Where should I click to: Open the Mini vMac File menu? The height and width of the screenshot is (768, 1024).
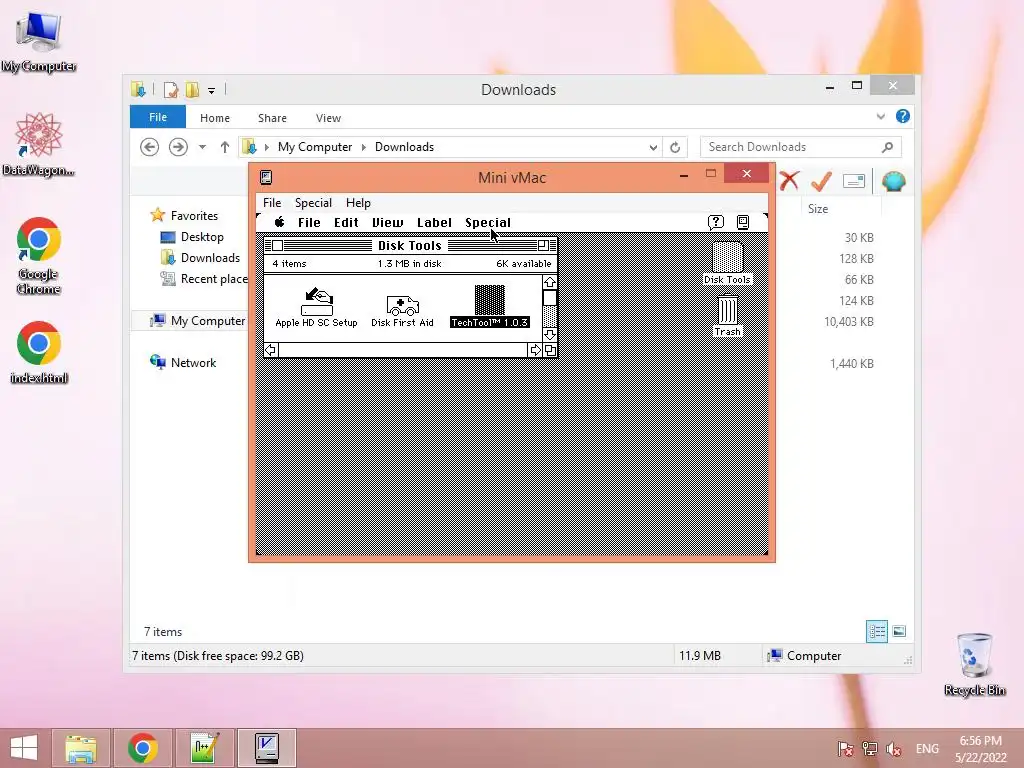click(272, 202)
